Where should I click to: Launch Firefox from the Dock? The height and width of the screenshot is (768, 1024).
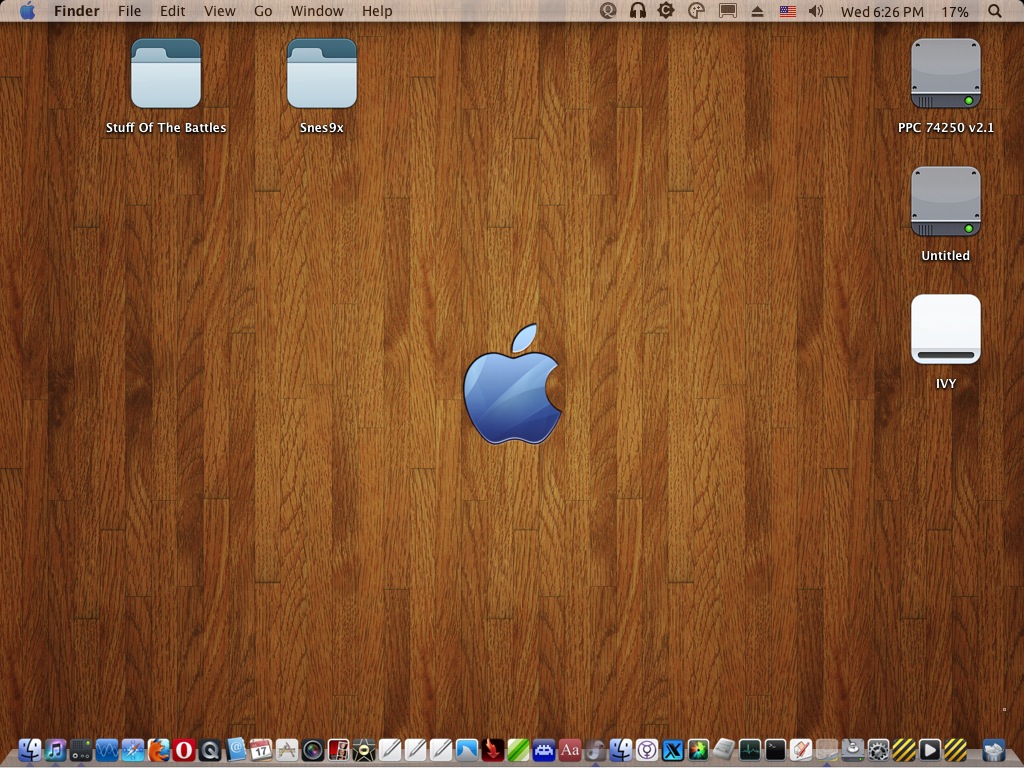[x=159, y=750]
